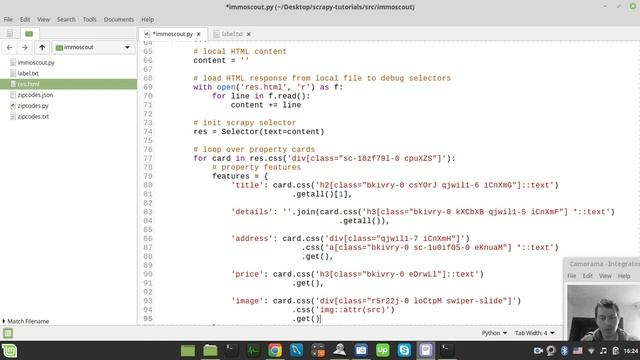Open the Camorama window Help menu
Image resolution: width=640 pixels, height=360 pixels.
pyautogui.click(x=624, y=276)
